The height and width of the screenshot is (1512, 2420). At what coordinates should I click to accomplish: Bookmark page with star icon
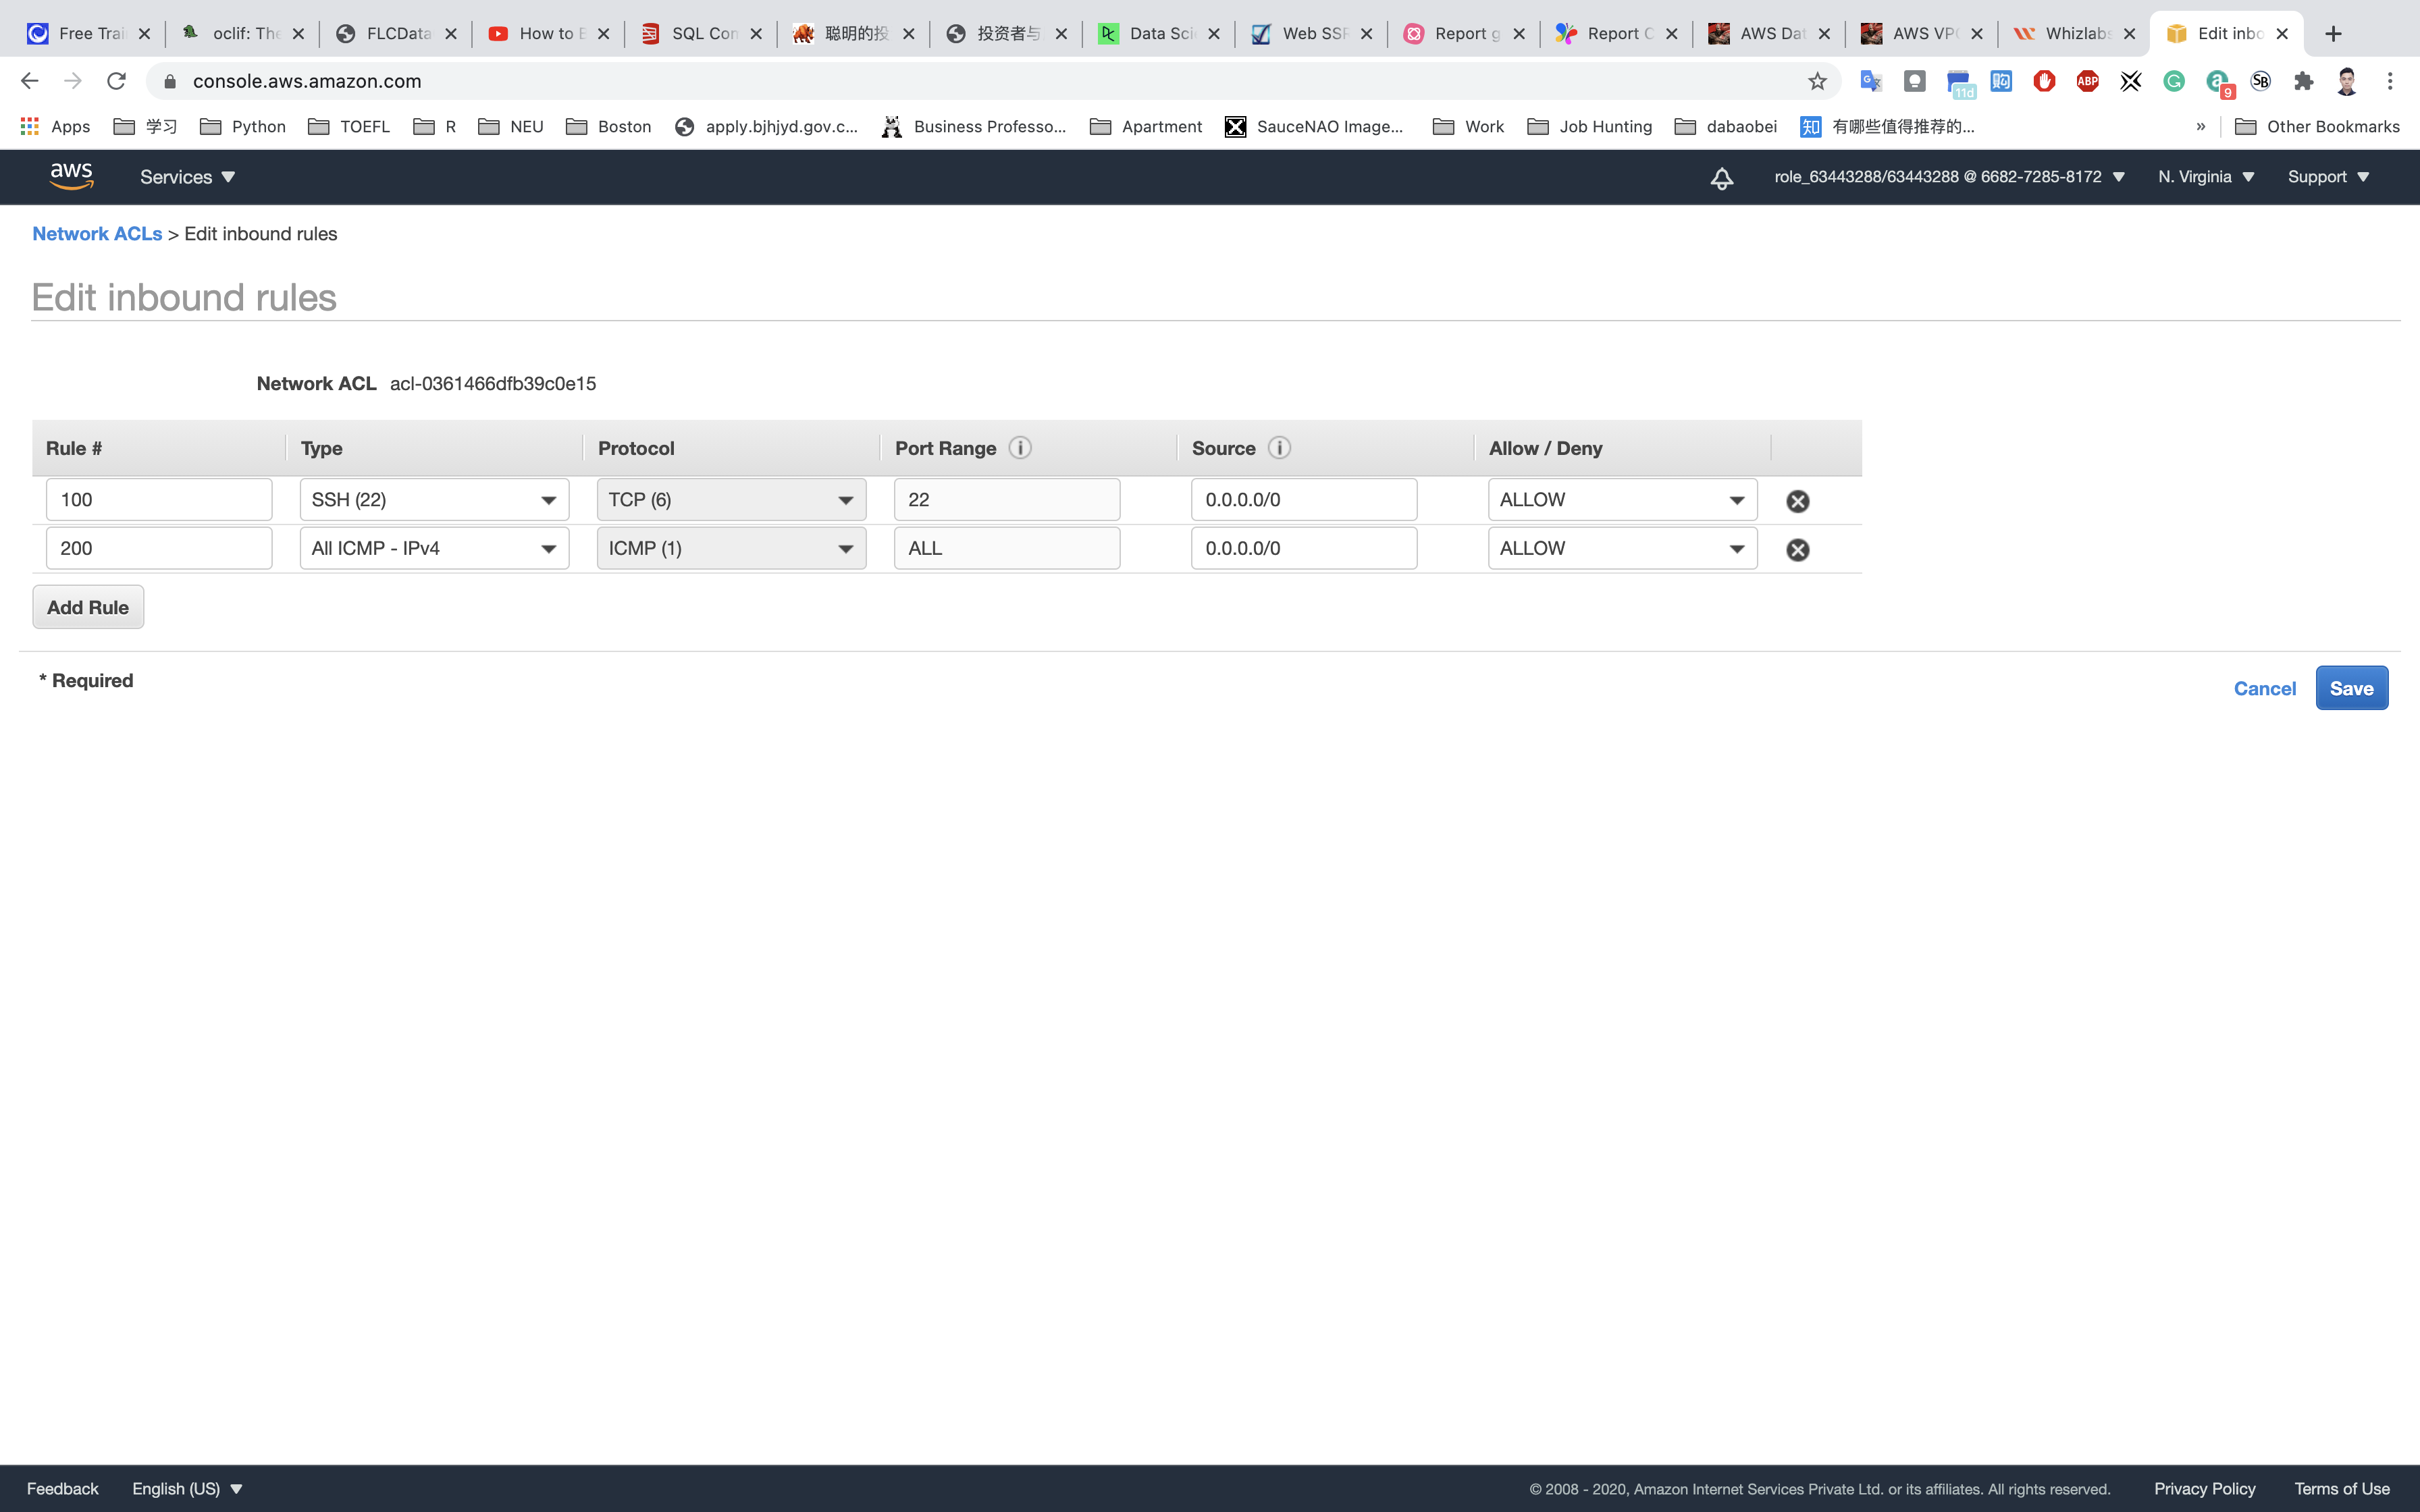[x=1817, y=81]
